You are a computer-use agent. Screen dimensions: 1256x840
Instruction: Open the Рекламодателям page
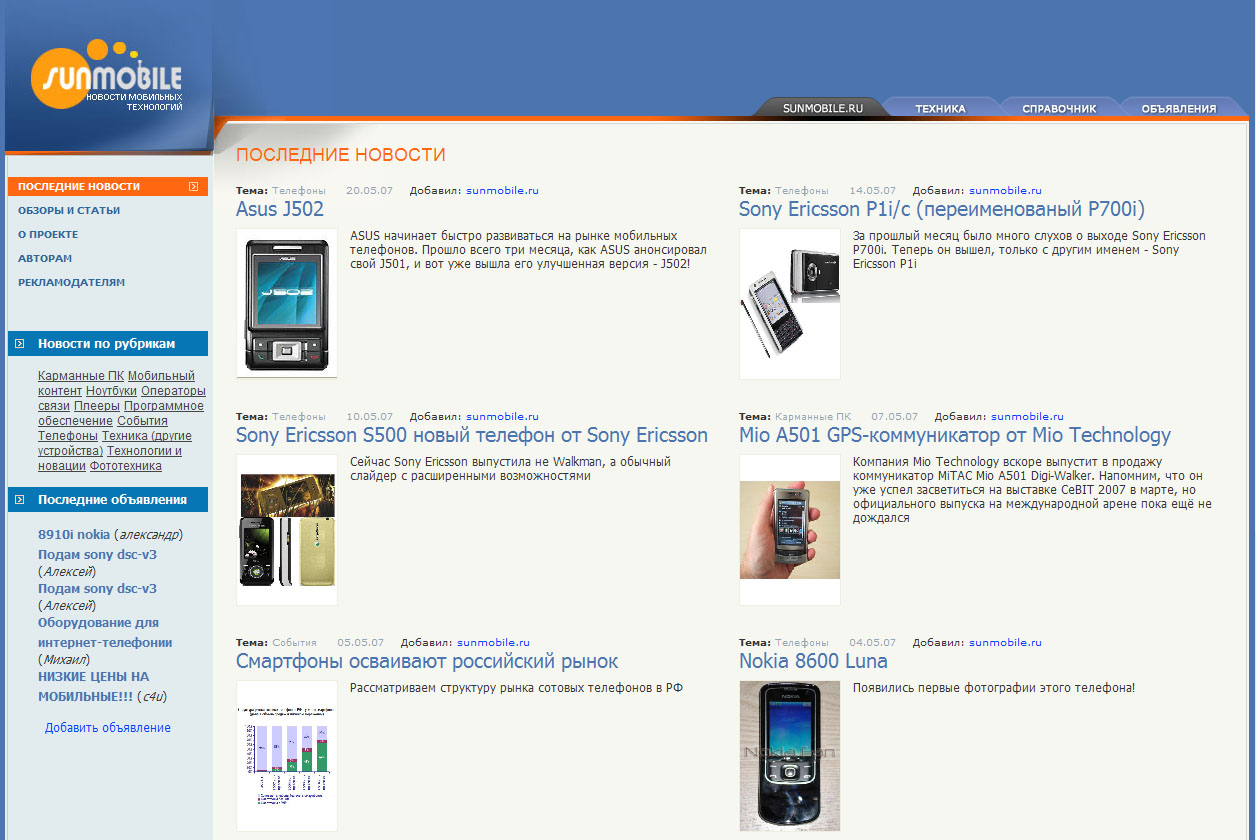point(72,283)
